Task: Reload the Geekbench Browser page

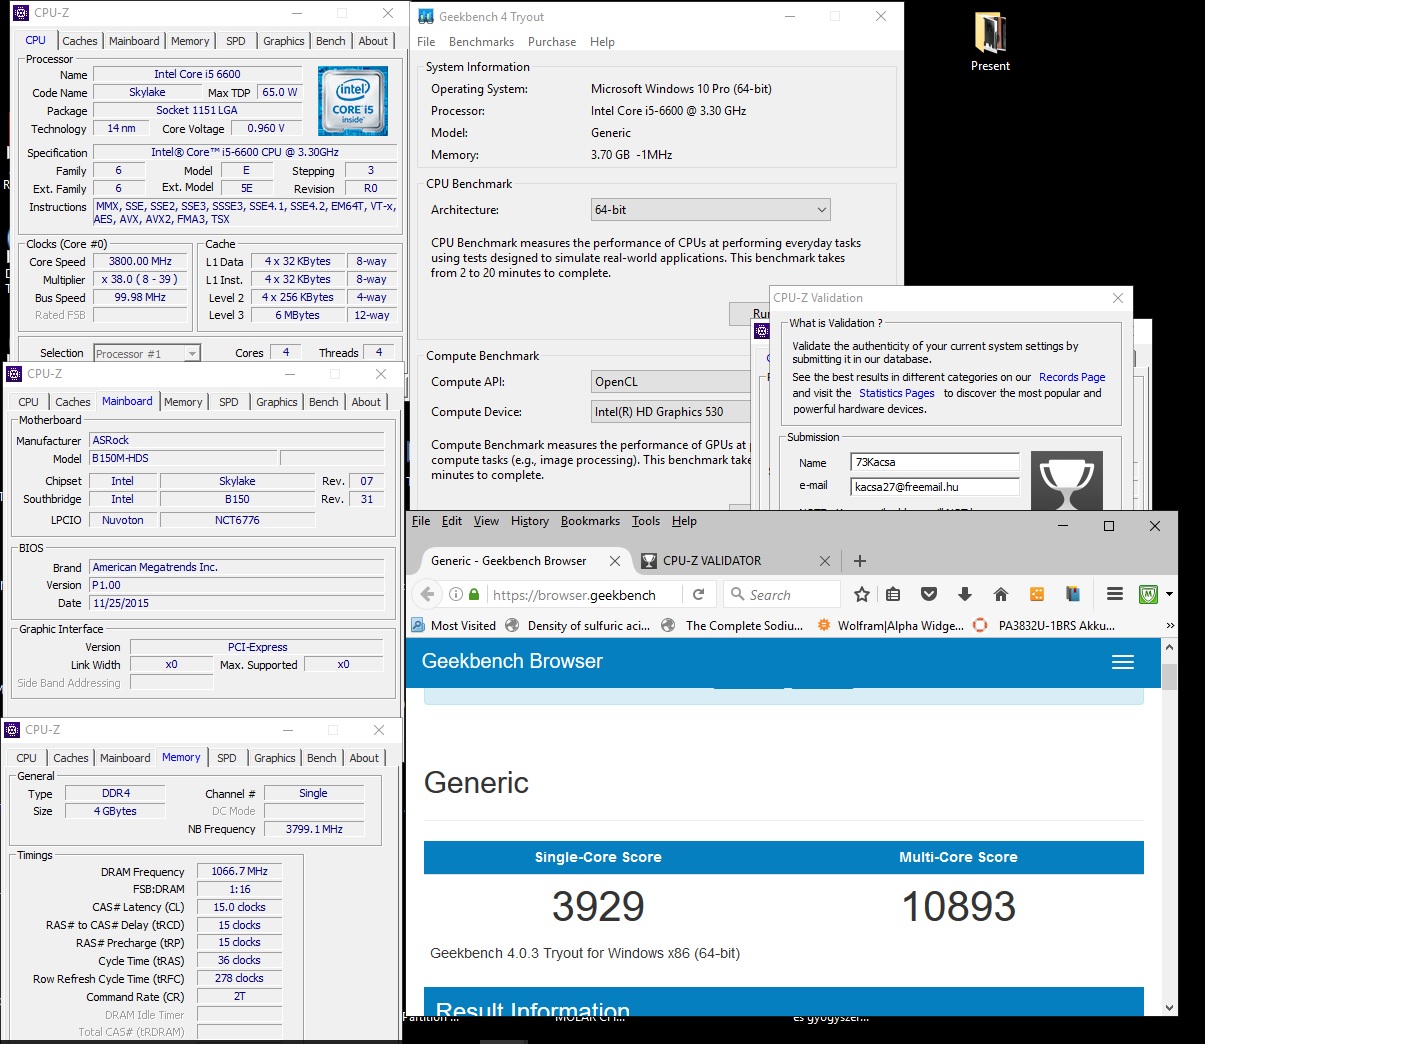Action: click(698, 594)
